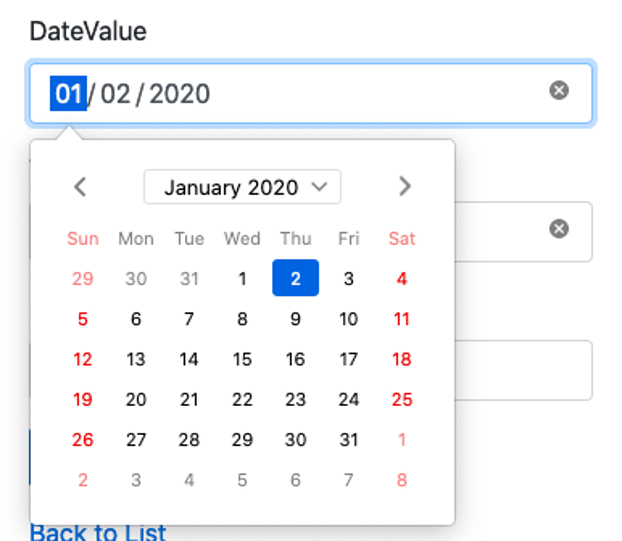This screenshot has height=541, width=622.
Task: Select the year 2020 segment in date field
Action: (179, 94)
